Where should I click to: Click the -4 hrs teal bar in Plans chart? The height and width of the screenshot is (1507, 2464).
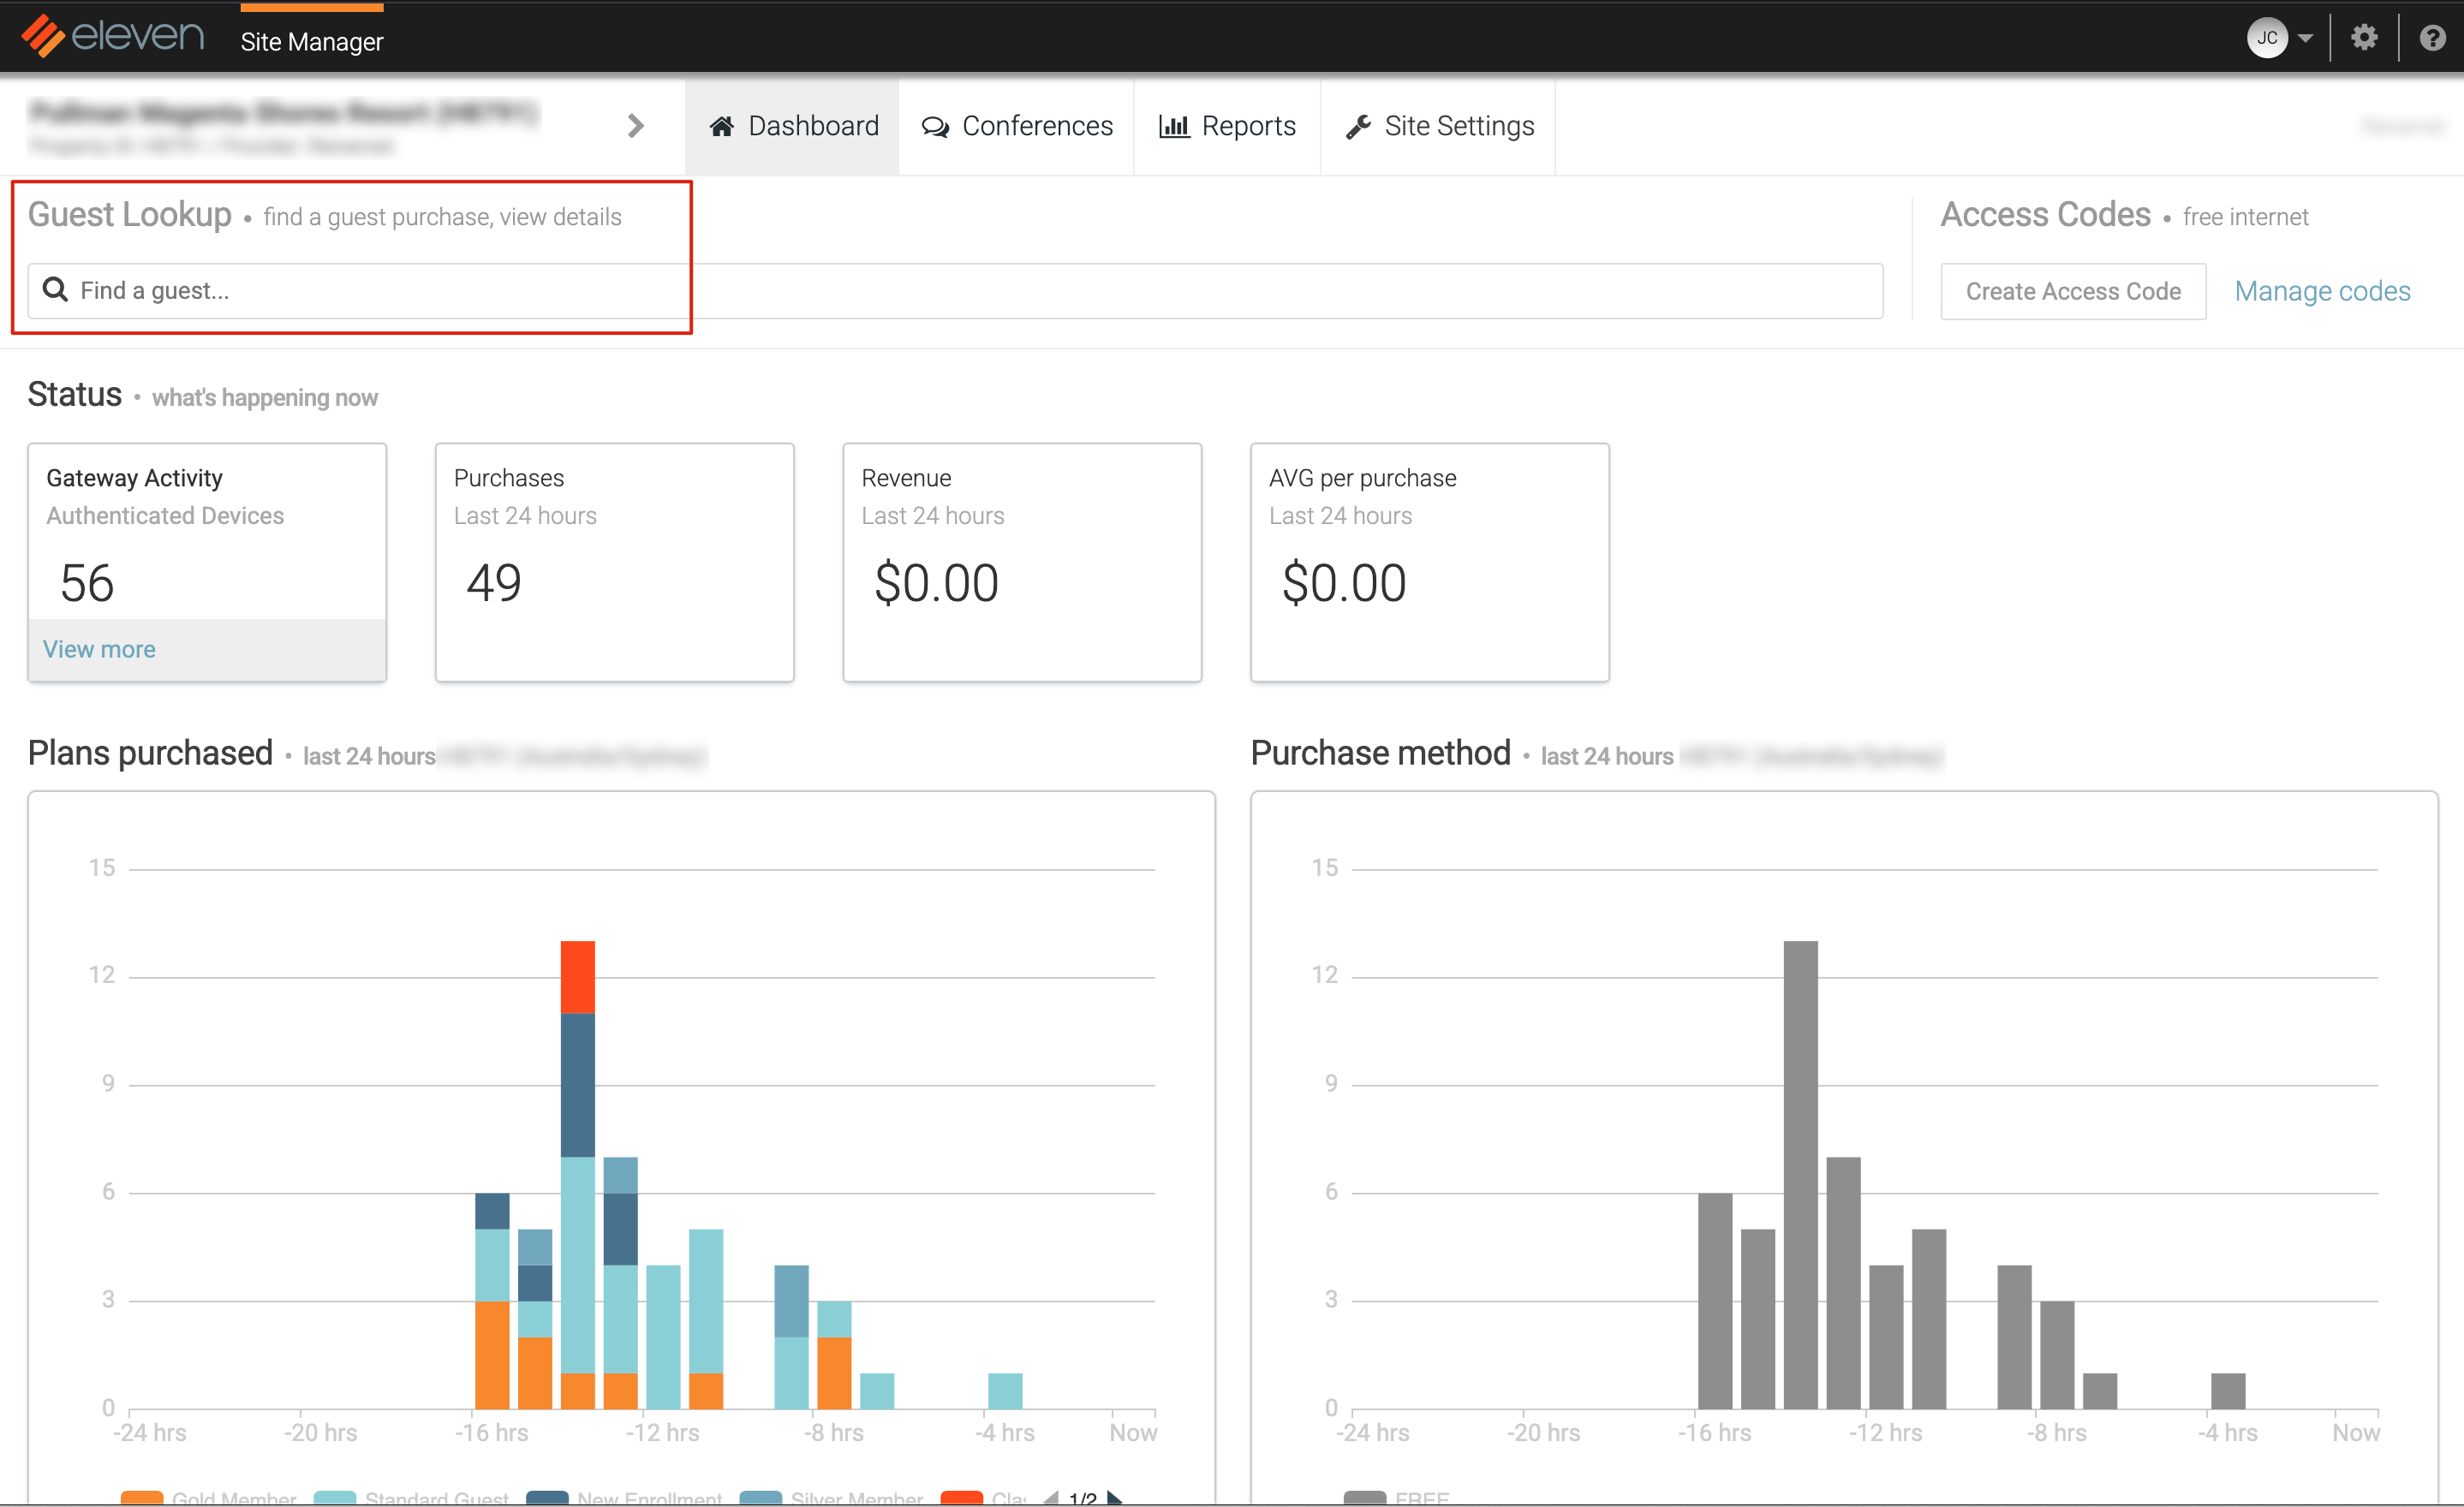[1005, 1391]
